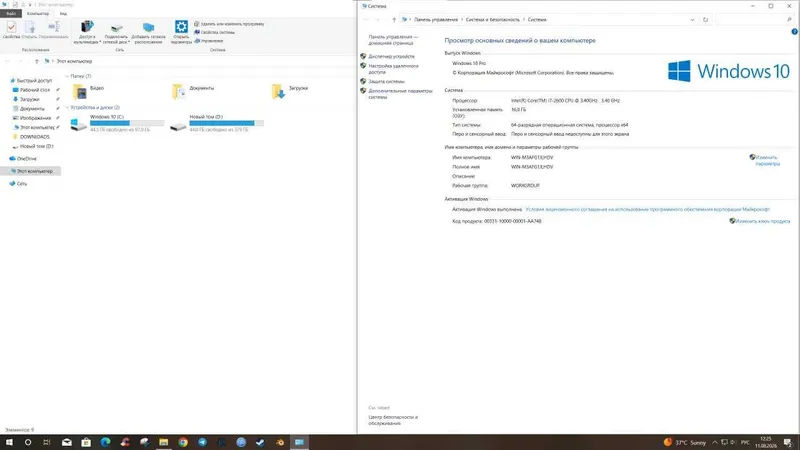Show hidden tray icons chevron
This screenshot has height=450, width=800.
coord(715,442)
